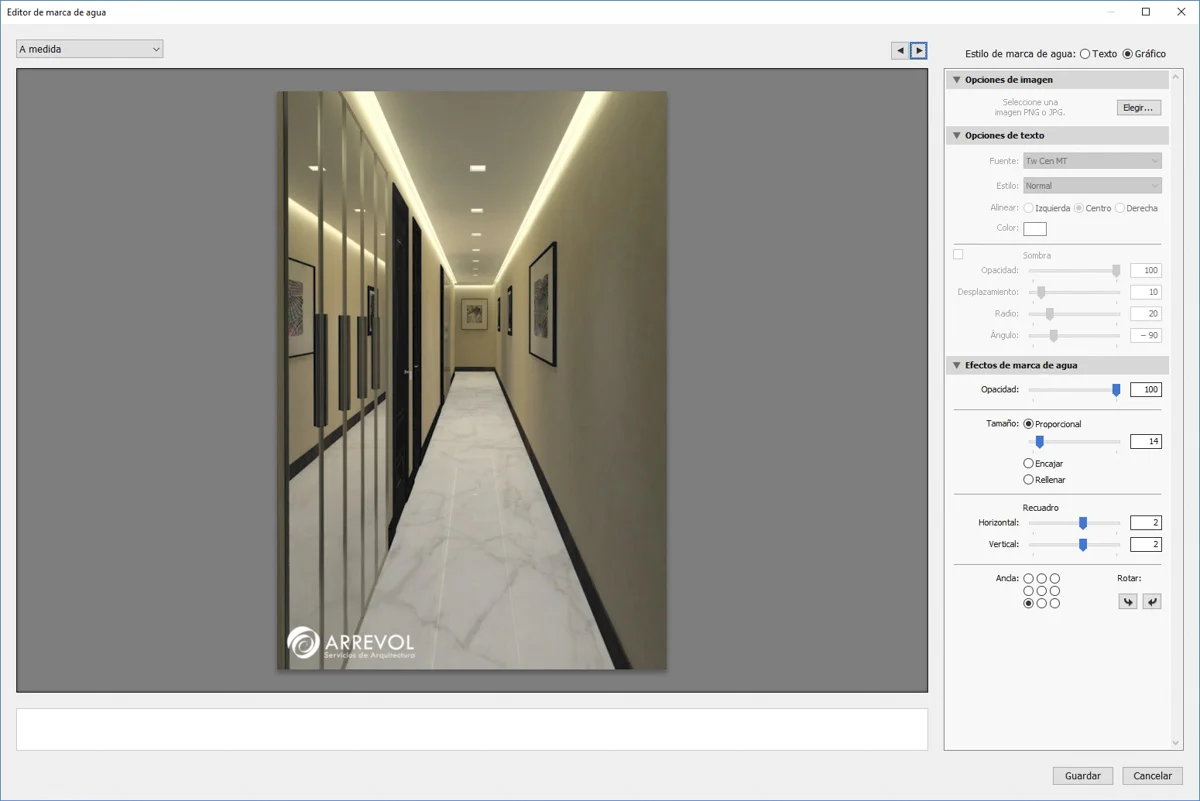Click the size value field showing 14
The width and height of the screenshot is (1200, 801).
coord(1146,442)
